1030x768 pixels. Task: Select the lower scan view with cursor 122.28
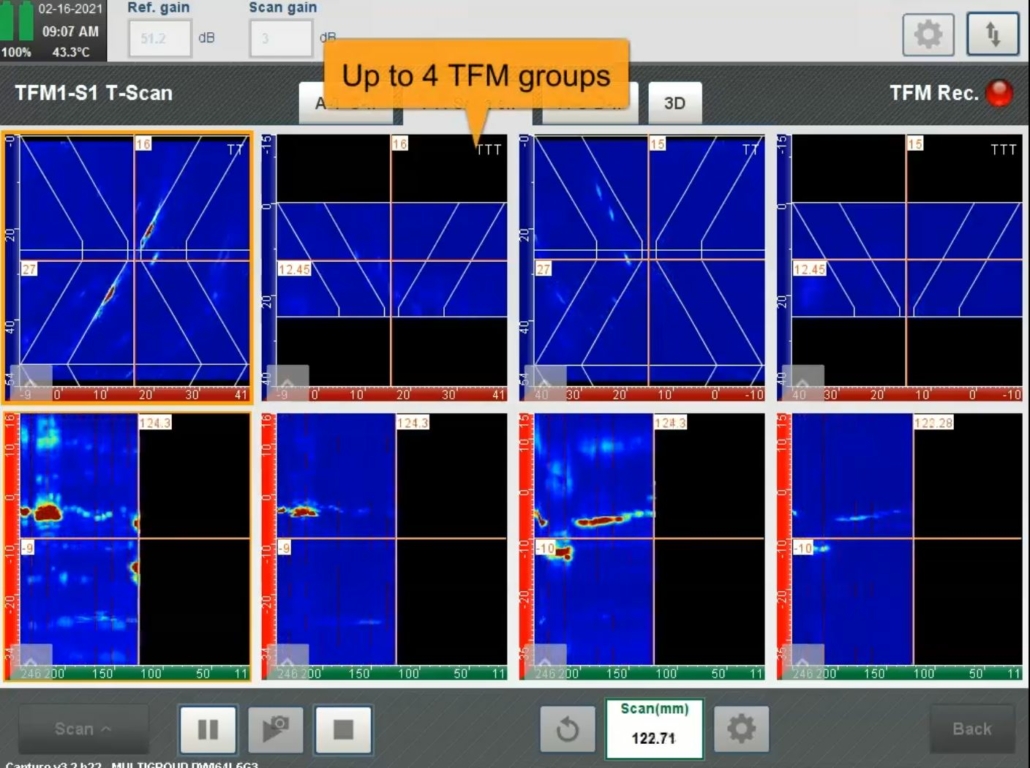900,546
